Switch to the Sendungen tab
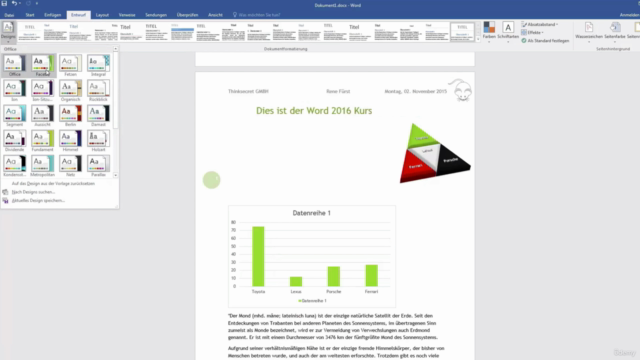 click(x=156, y=15)
